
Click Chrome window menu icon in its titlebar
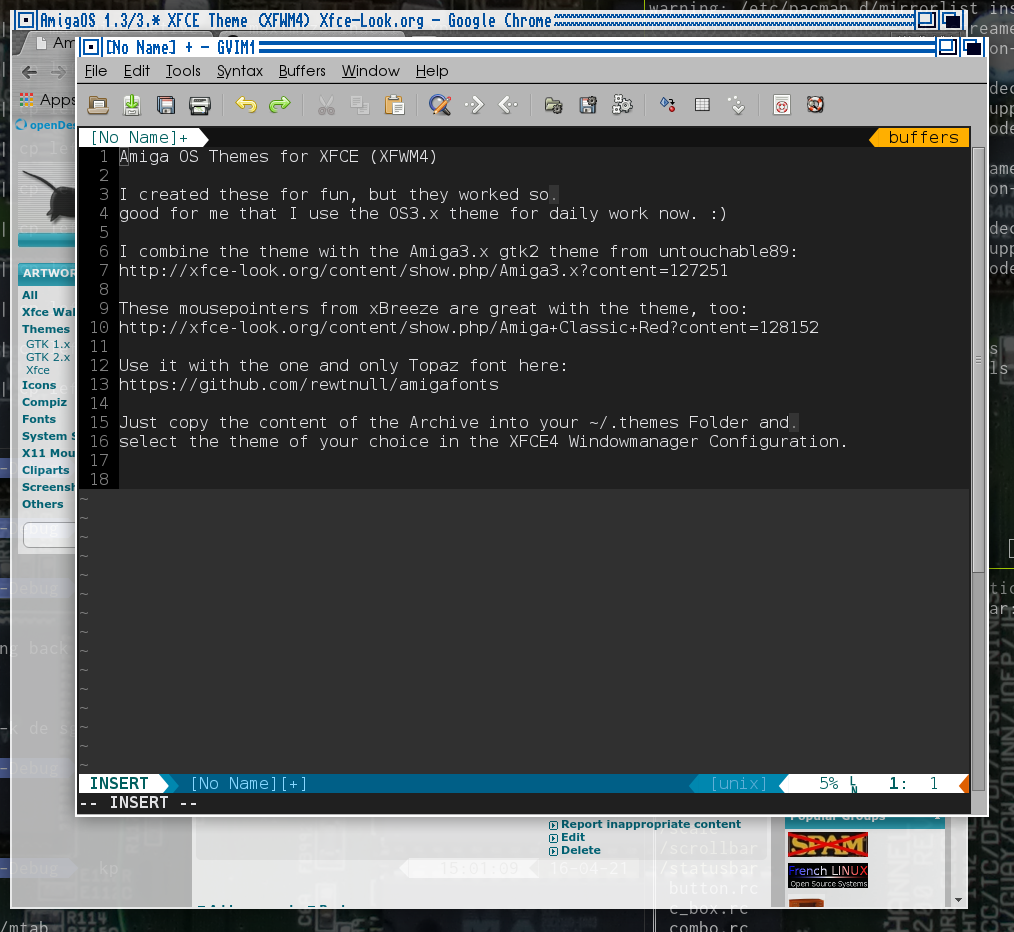(x=25, y=20)
